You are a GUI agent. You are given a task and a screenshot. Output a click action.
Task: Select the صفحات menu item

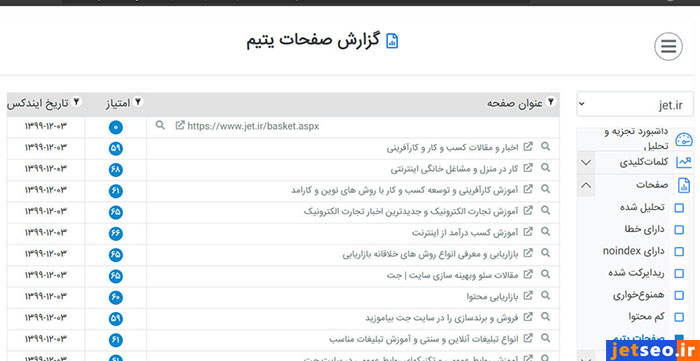(x=652, y=185)
